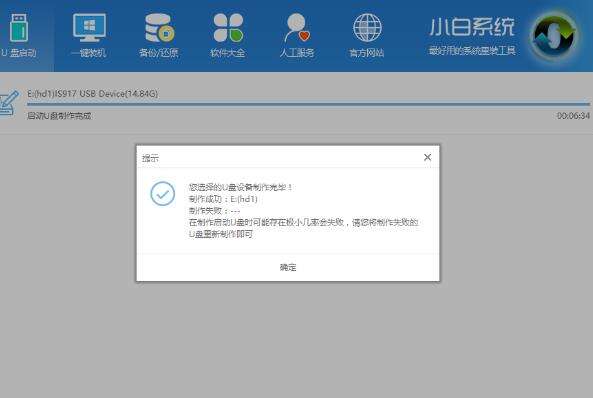
Task: Open the 一键装机 section
Action: [89, 36]
